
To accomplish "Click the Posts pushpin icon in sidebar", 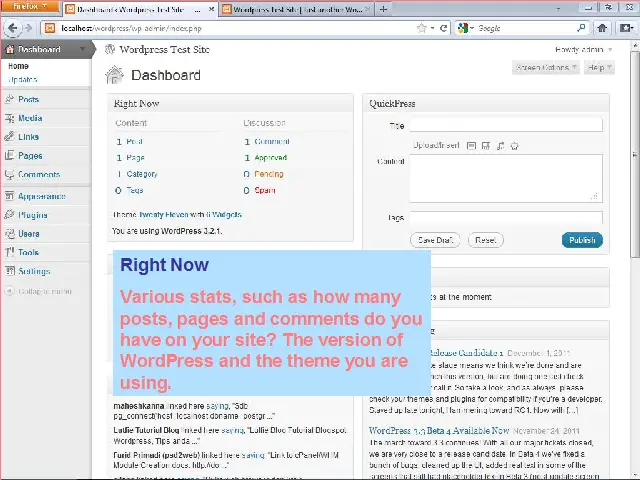I will (9, 99).
